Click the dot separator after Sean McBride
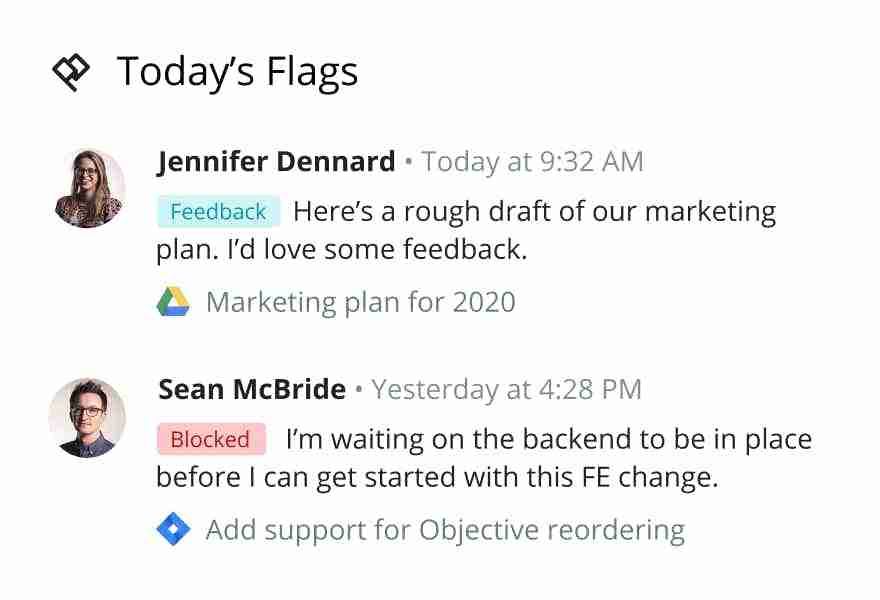Image resolution: width=880 pixels, height=600 pixels. click(359, 390)
